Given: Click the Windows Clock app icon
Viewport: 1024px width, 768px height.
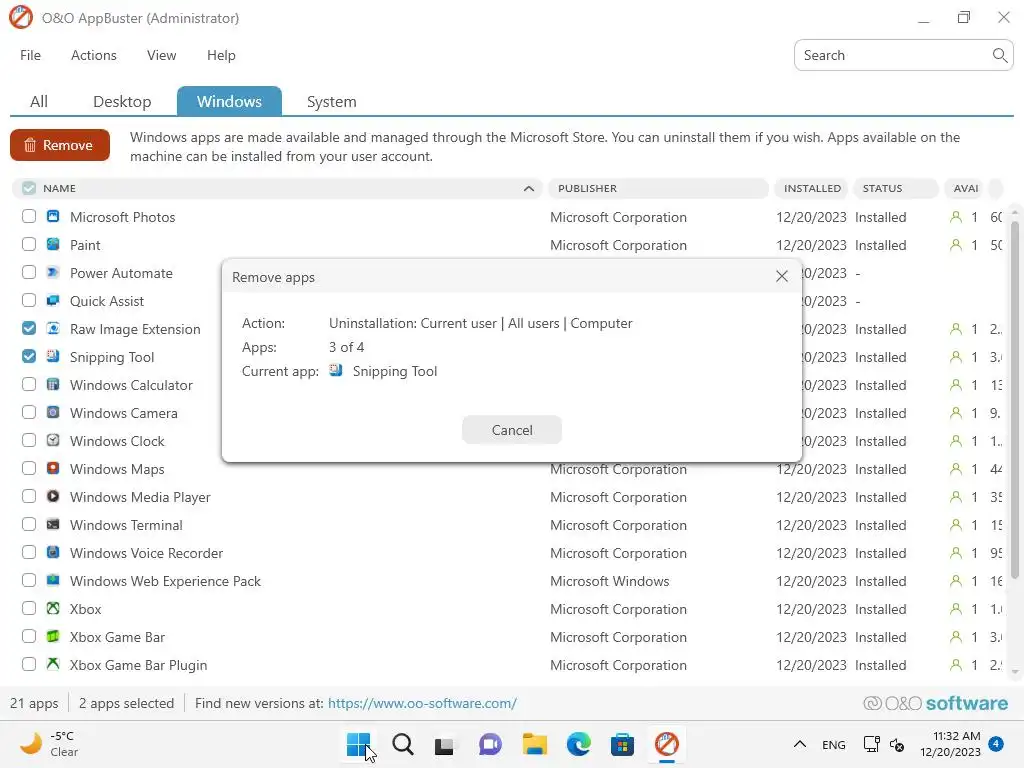Looking at the screenshot, I should click(53, 441).
